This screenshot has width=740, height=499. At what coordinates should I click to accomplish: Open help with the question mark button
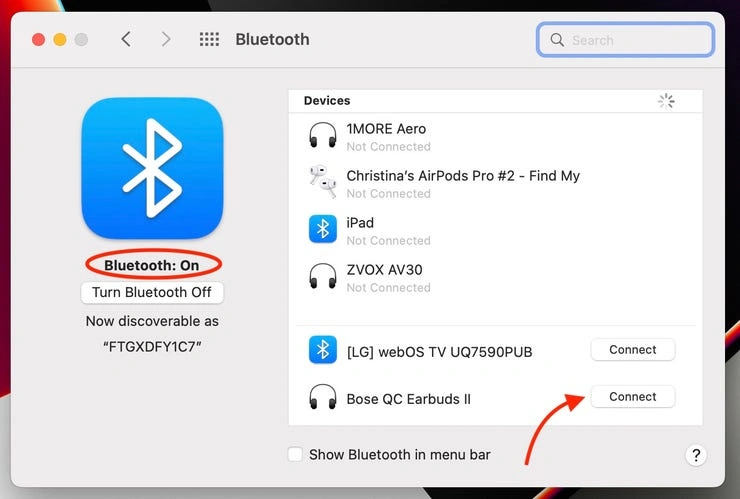(x=696, y=455)
